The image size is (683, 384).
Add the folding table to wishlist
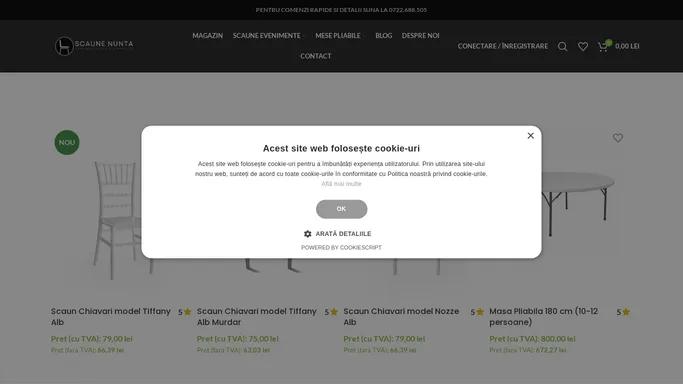[618, 138]
